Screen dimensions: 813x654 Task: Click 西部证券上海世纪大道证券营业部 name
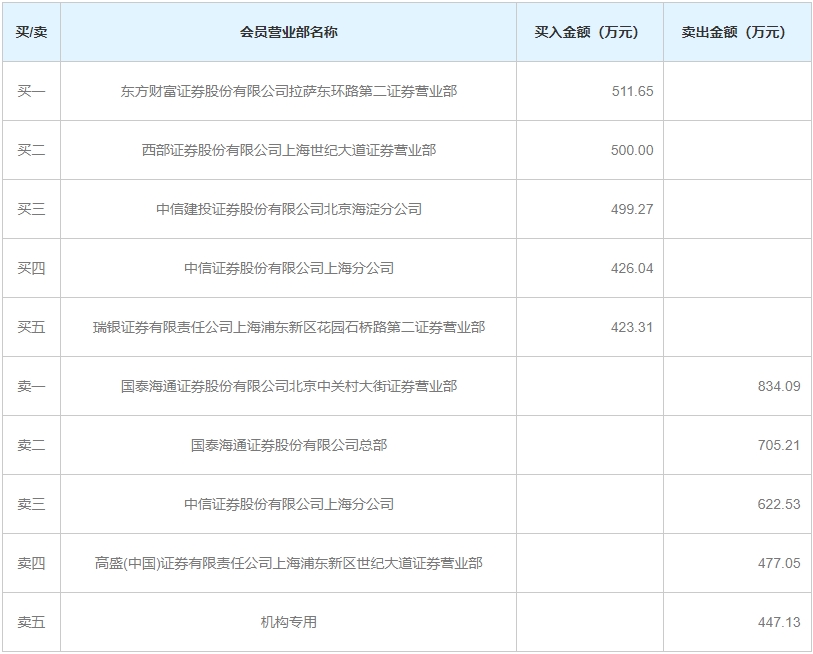[x=289, y=150]
